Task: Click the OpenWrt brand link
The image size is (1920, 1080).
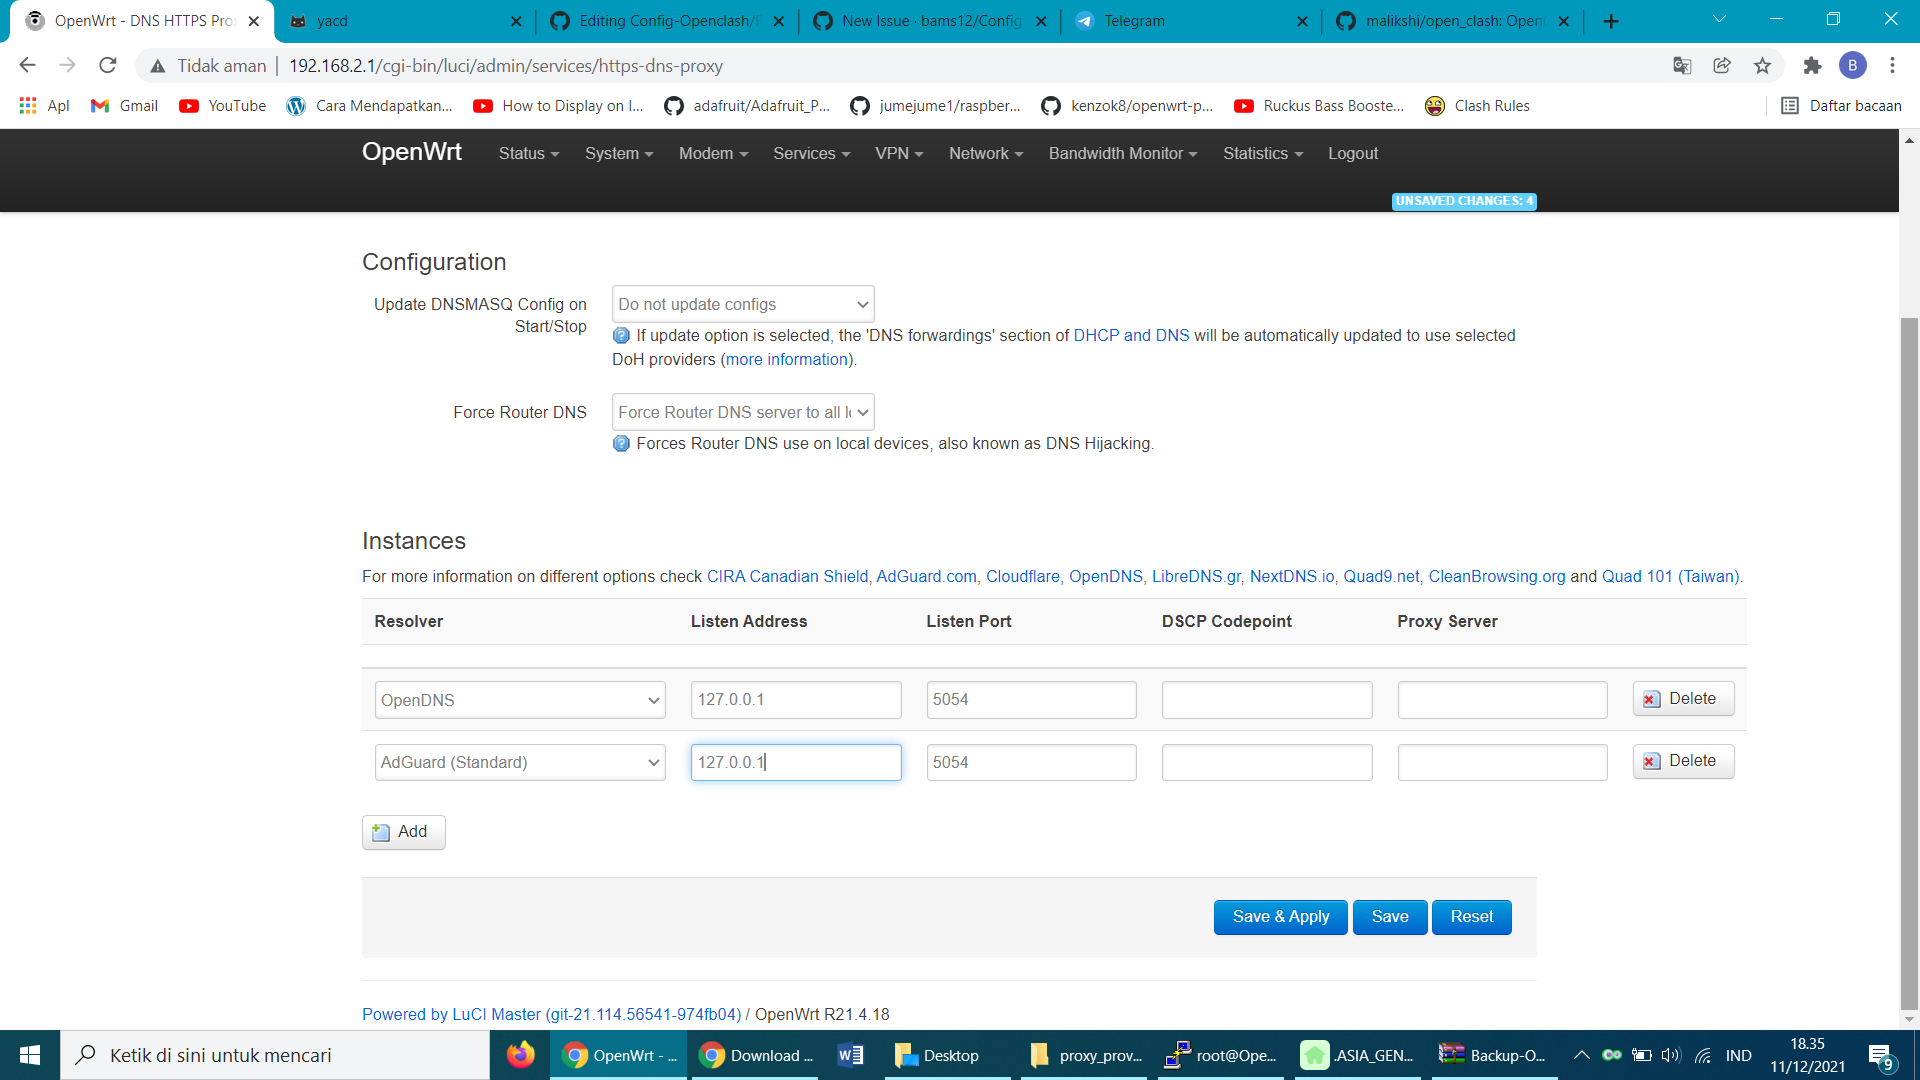Action: click(x=412, y=152)
